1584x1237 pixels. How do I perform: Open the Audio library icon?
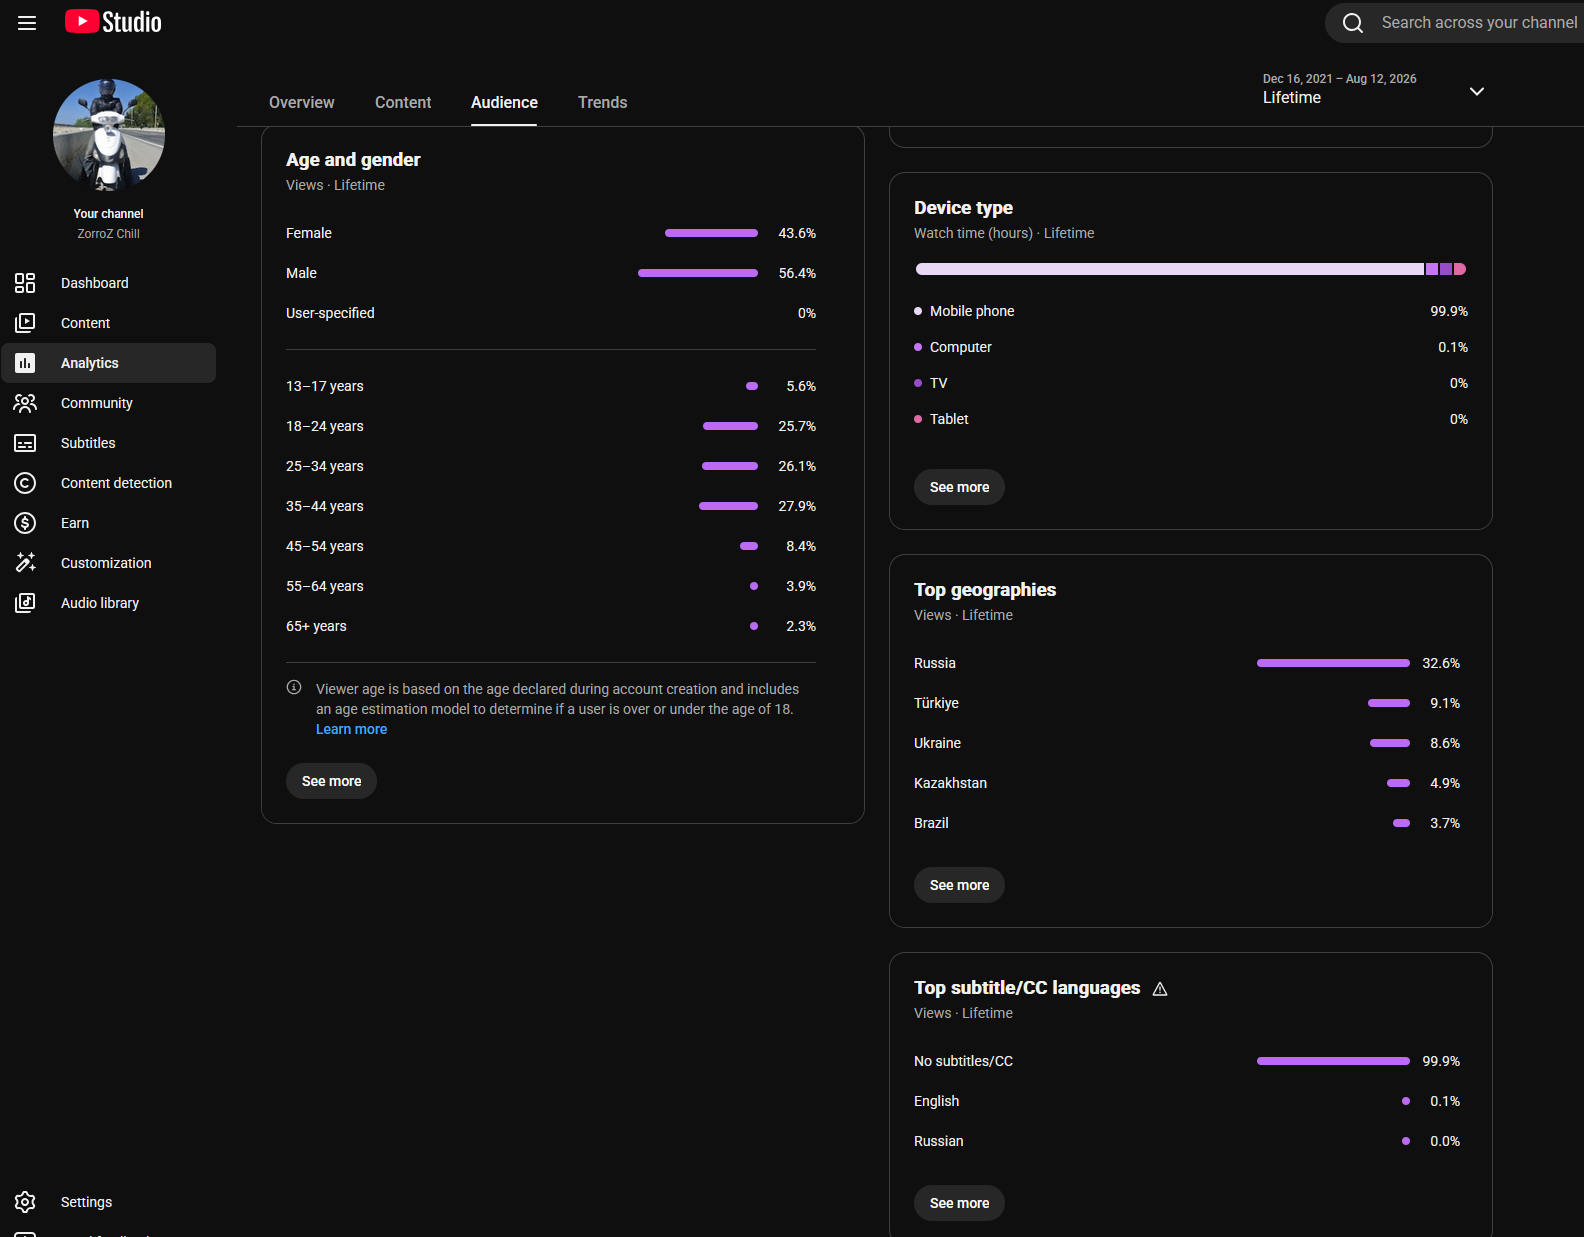pyautogui.click(x=25, y=603)
